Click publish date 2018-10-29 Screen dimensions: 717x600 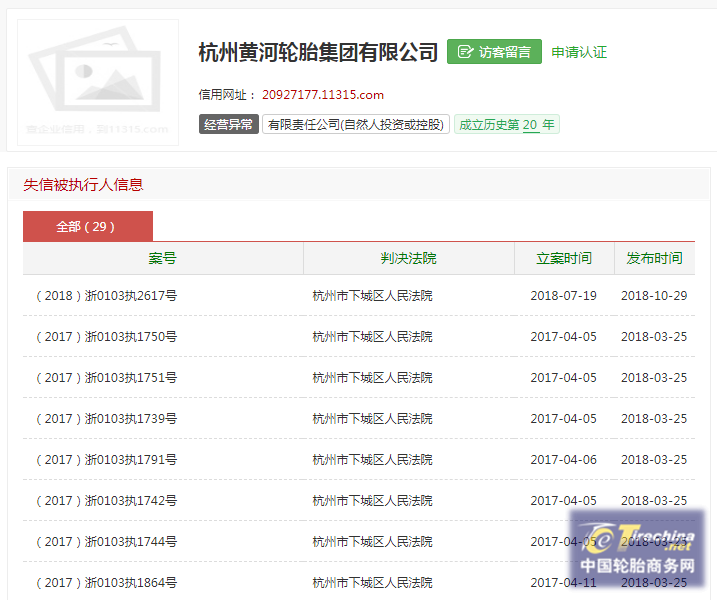pos(654,295)
